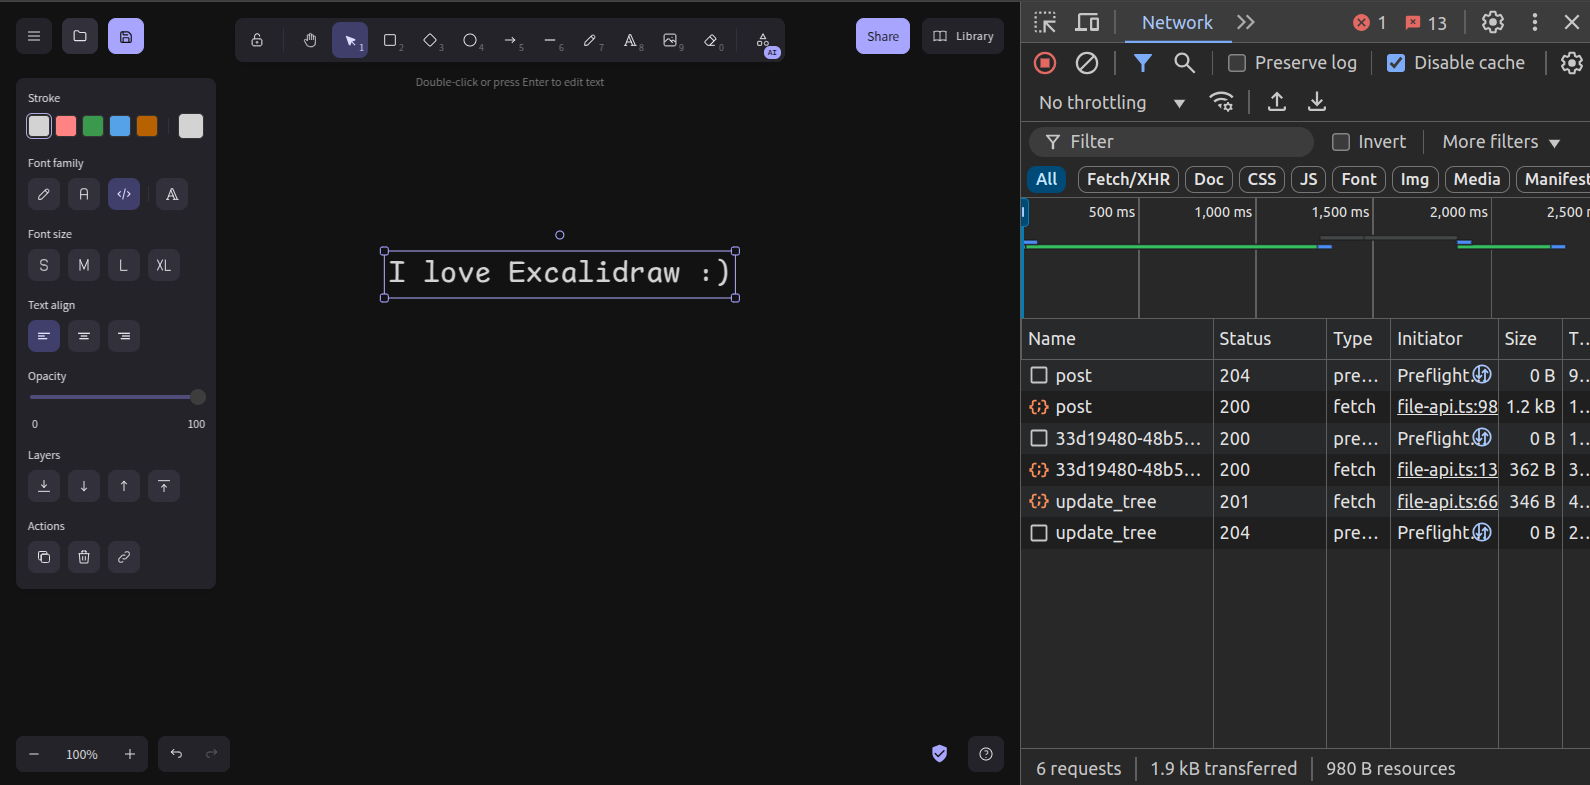
Task: Expand more DevTools tabs chevron
Action: (1246, 22)
